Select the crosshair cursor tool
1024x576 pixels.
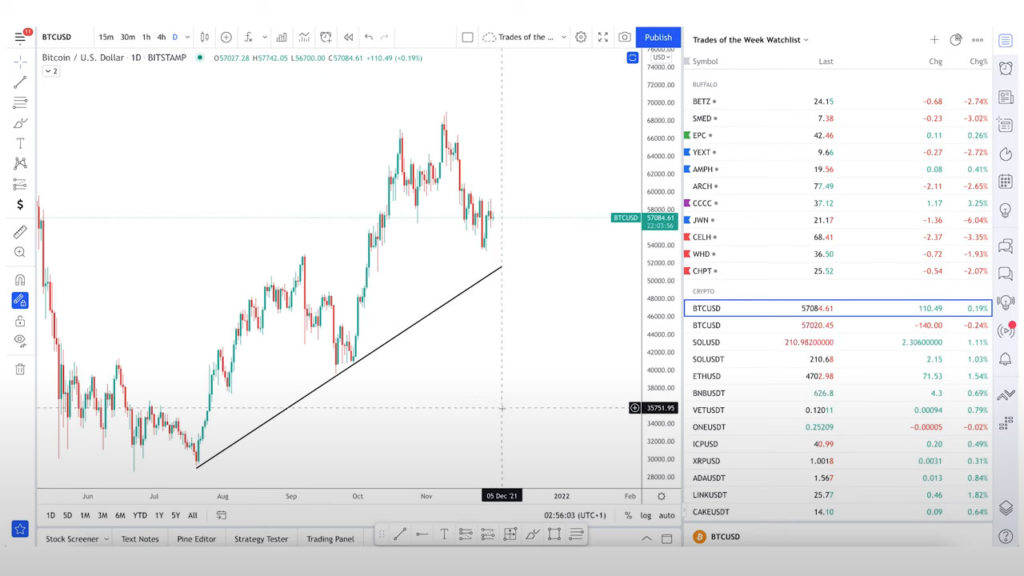coord(20,62)
